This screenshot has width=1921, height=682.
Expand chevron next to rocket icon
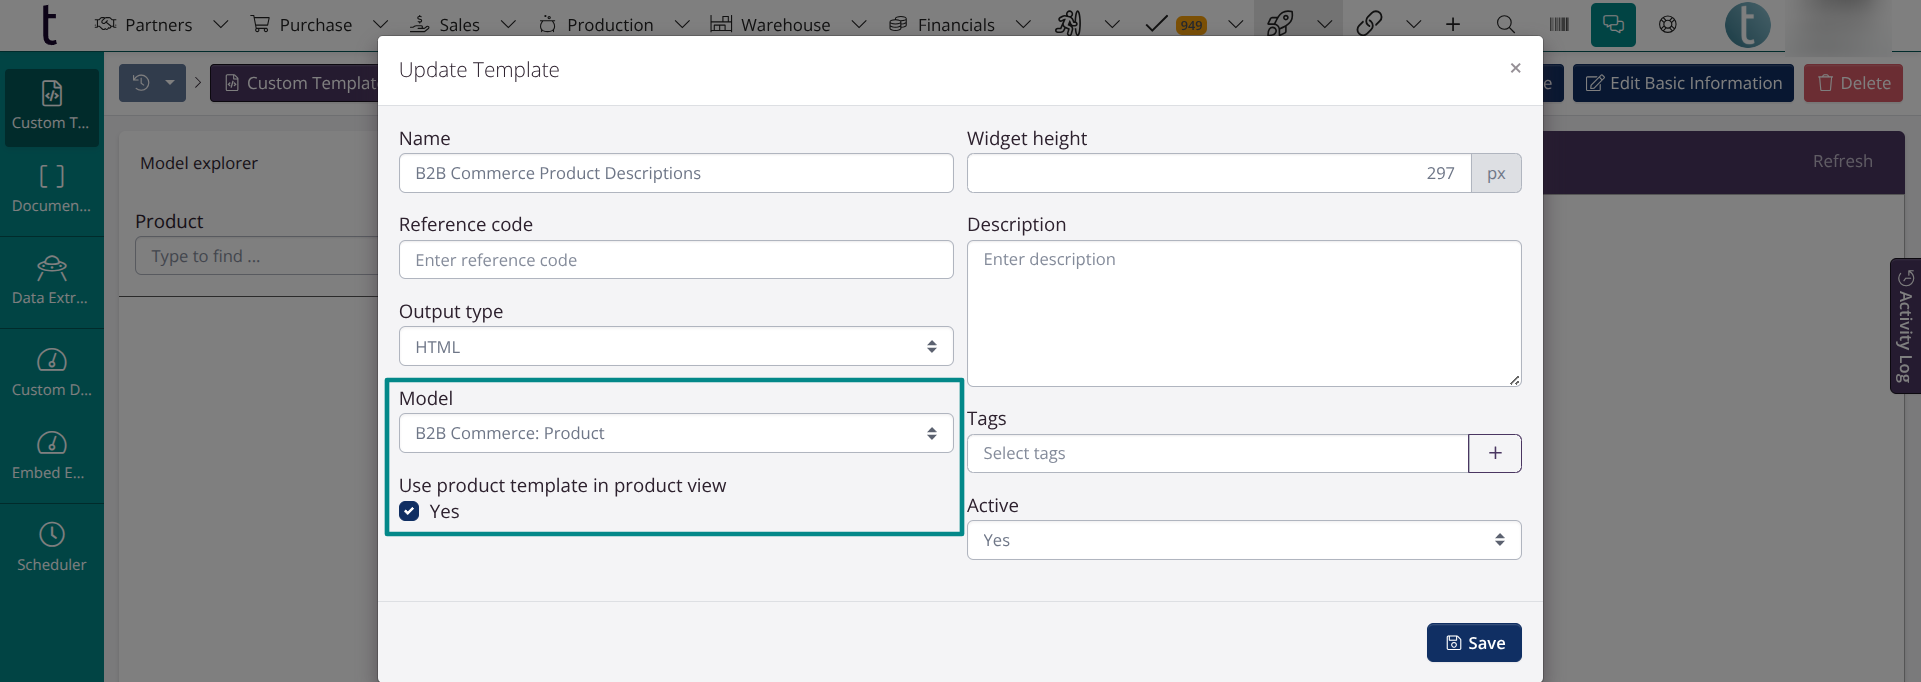point(1325,24)
